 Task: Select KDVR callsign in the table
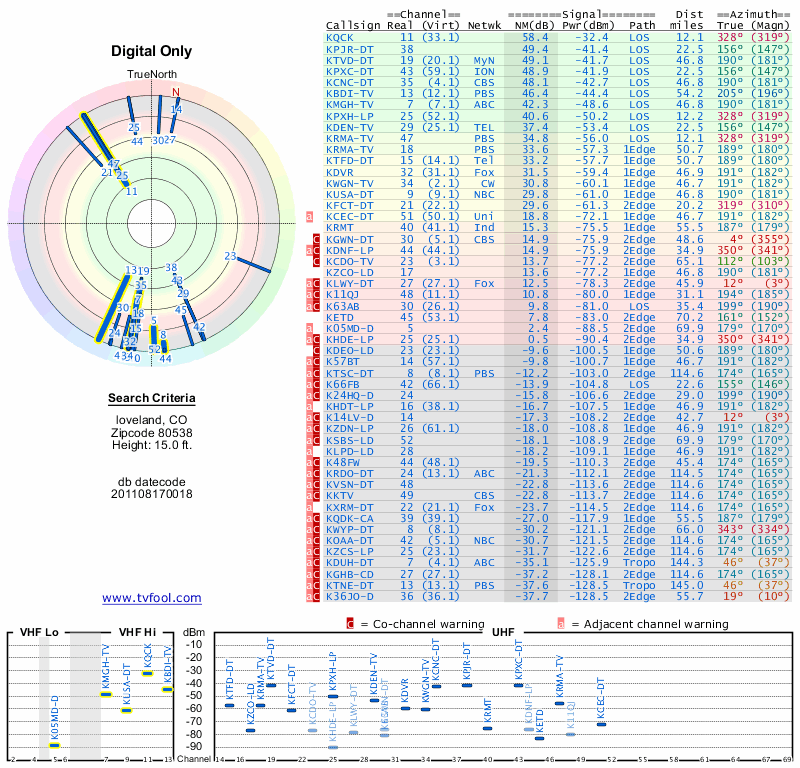click(340, 172)
